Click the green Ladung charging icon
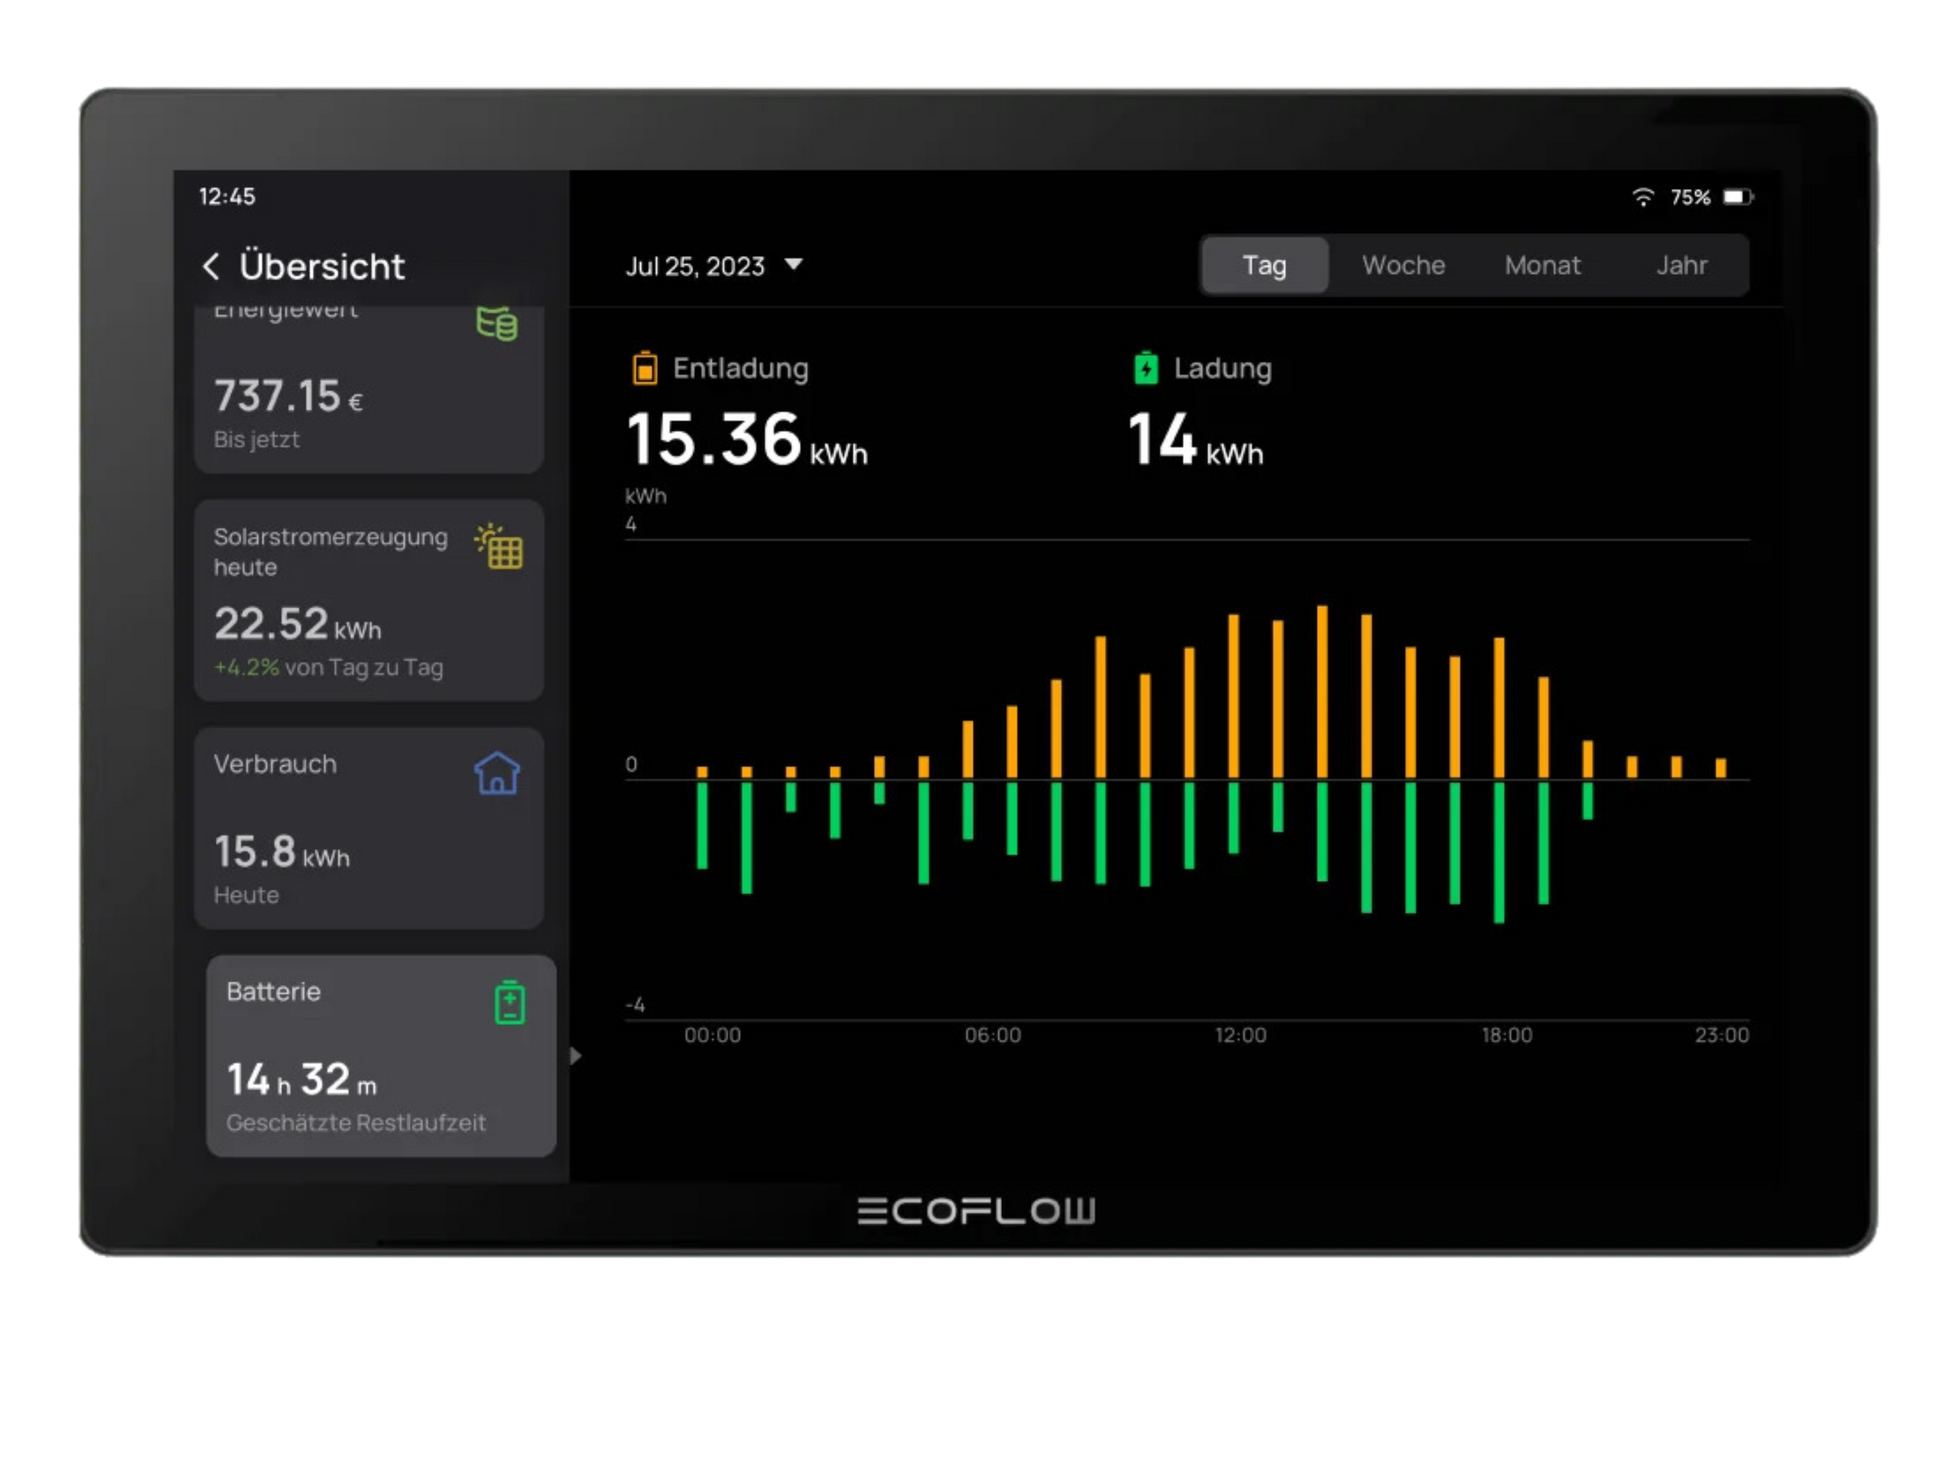 pos(1146,368)
